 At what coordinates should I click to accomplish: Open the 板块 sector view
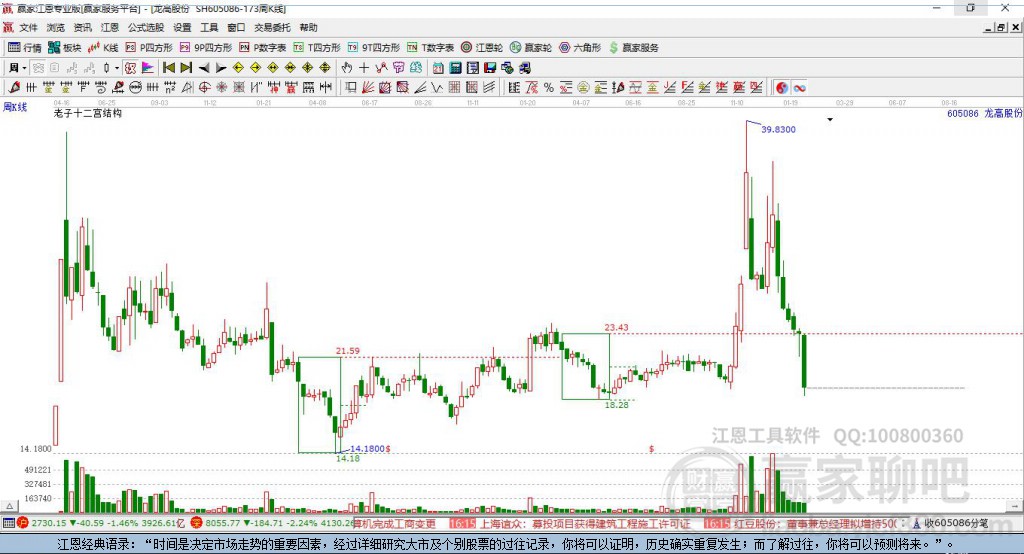coord(64,48)
